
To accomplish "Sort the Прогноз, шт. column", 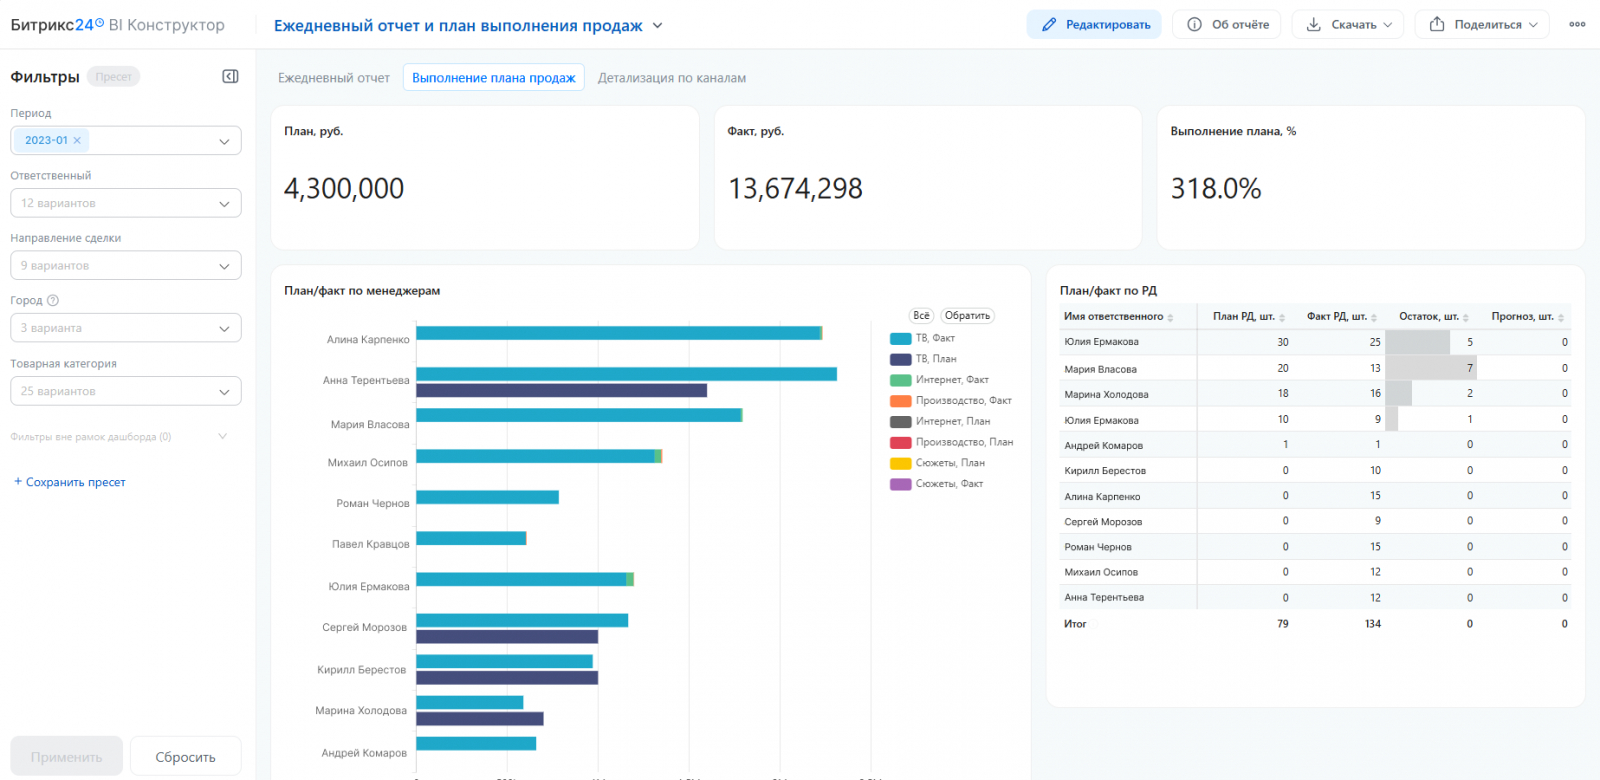I will click(x=1561, y=317).
